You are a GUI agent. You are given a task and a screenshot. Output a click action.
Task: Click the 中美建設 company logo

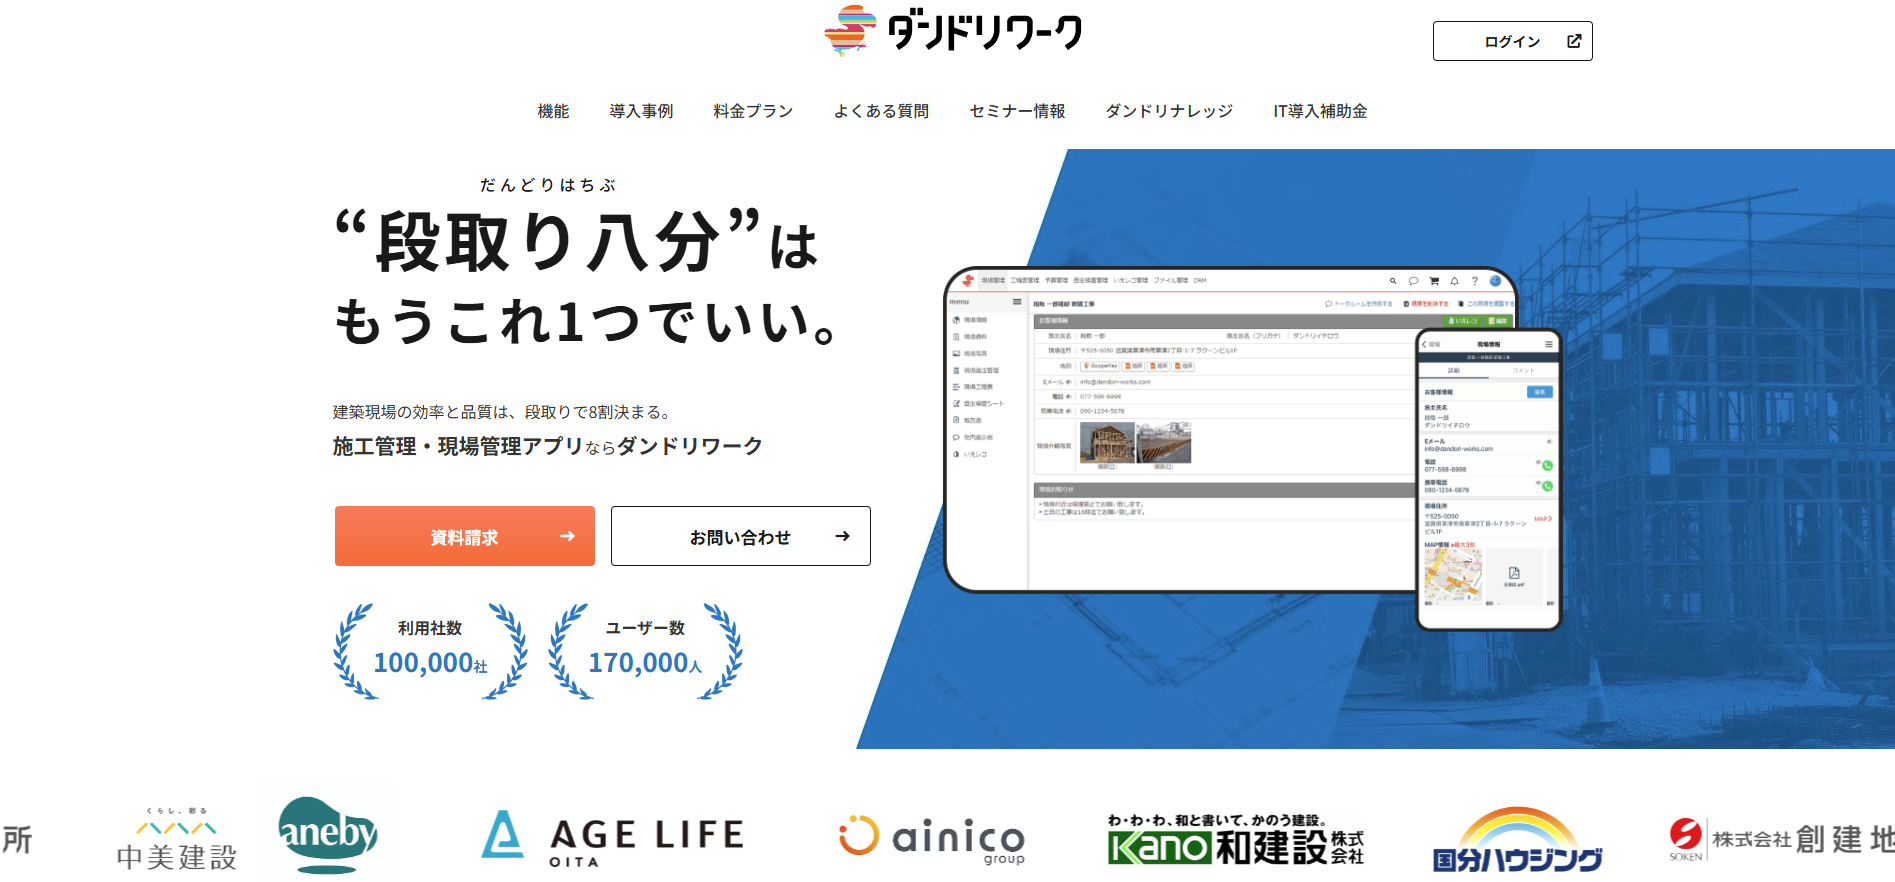pos(177,839)
